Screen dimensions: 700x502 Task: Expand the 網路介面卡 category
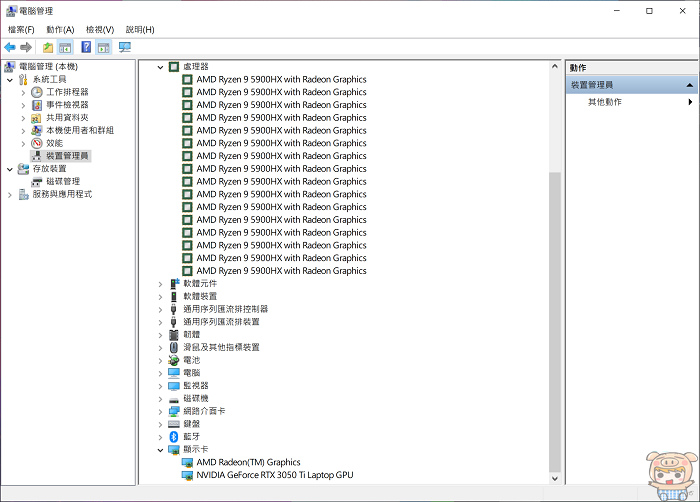(x=160, y=411)
